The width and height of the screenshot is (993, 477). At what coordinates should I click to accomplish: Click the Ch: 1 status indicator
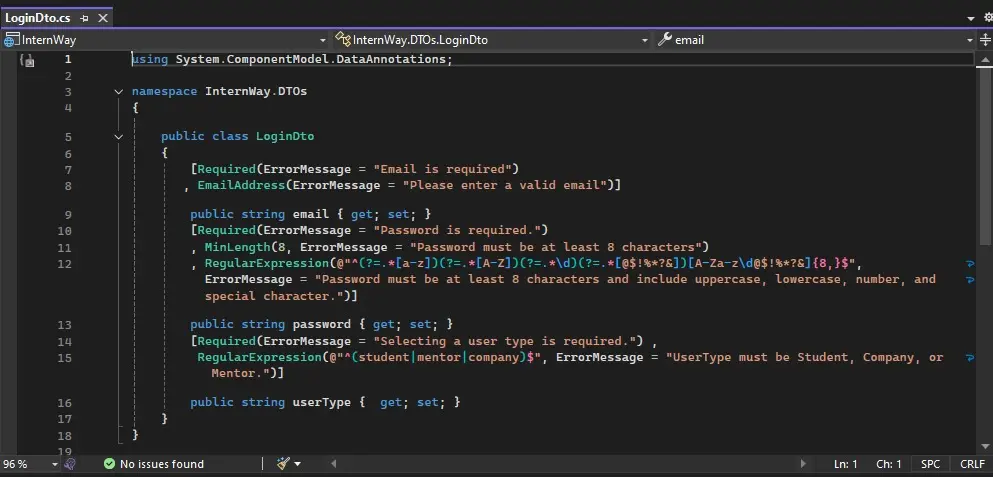[889, 464]
